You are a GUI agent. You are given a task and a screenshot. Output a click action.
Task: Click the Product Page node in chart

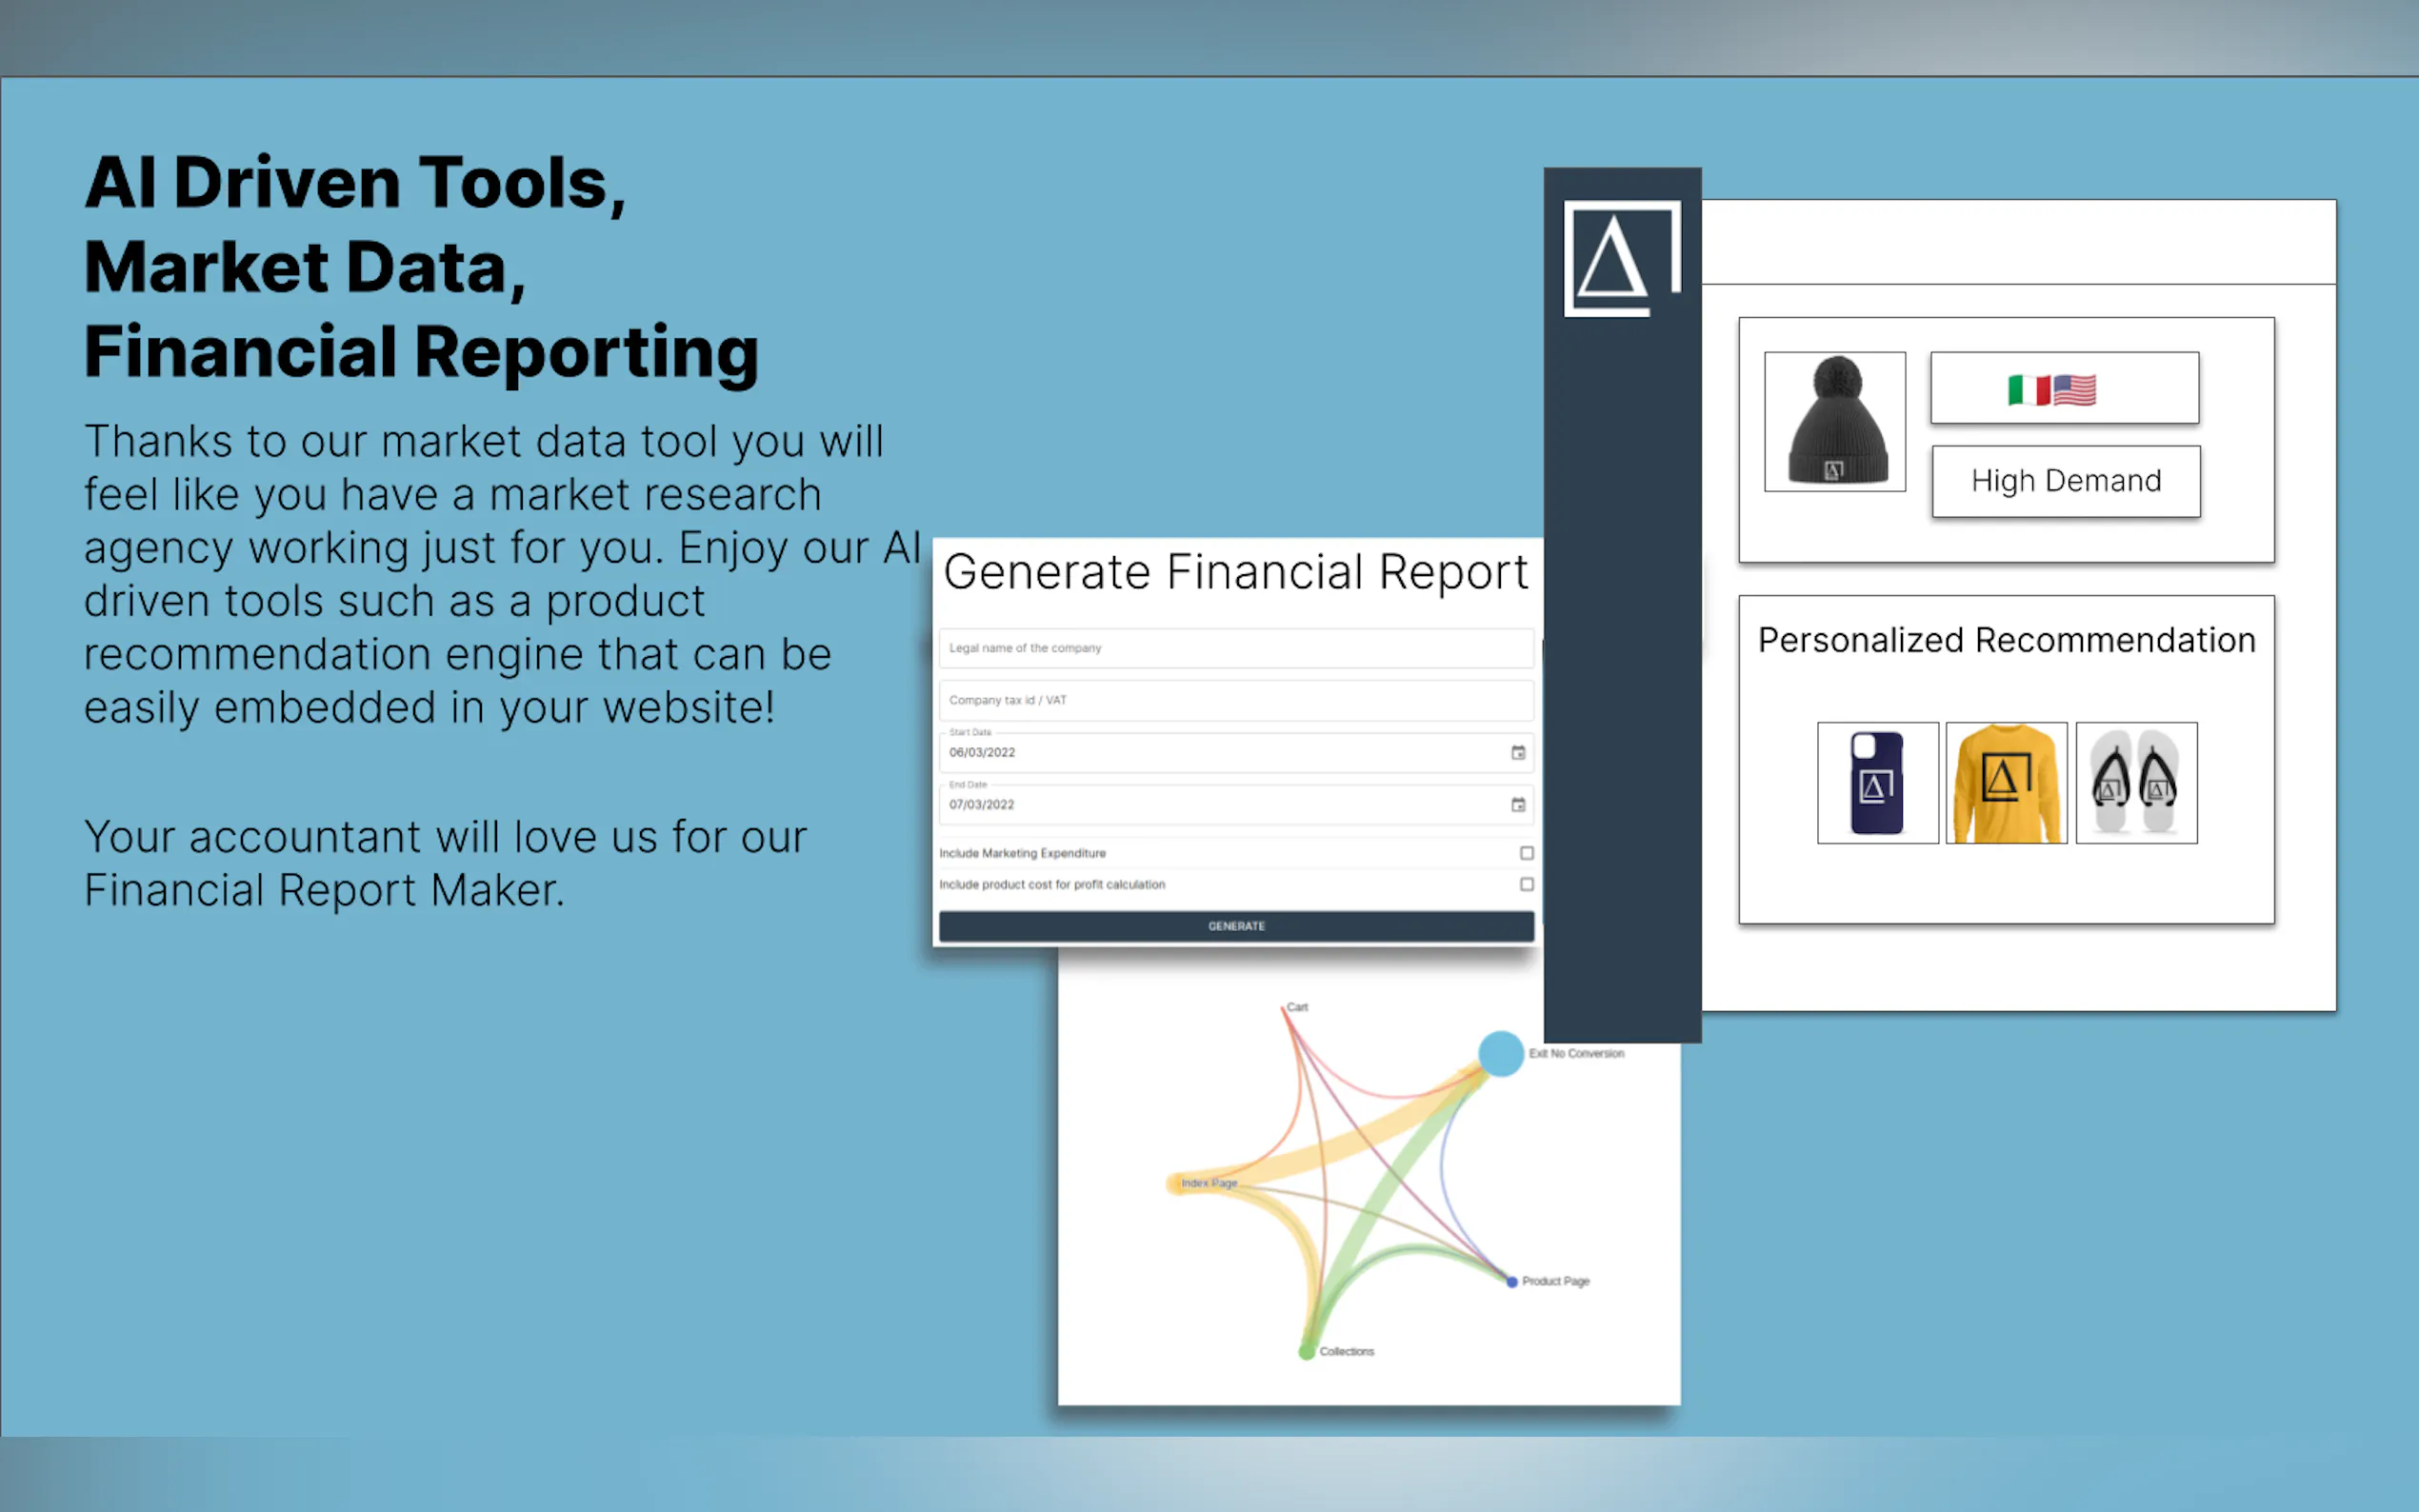coord(1512,1281)
